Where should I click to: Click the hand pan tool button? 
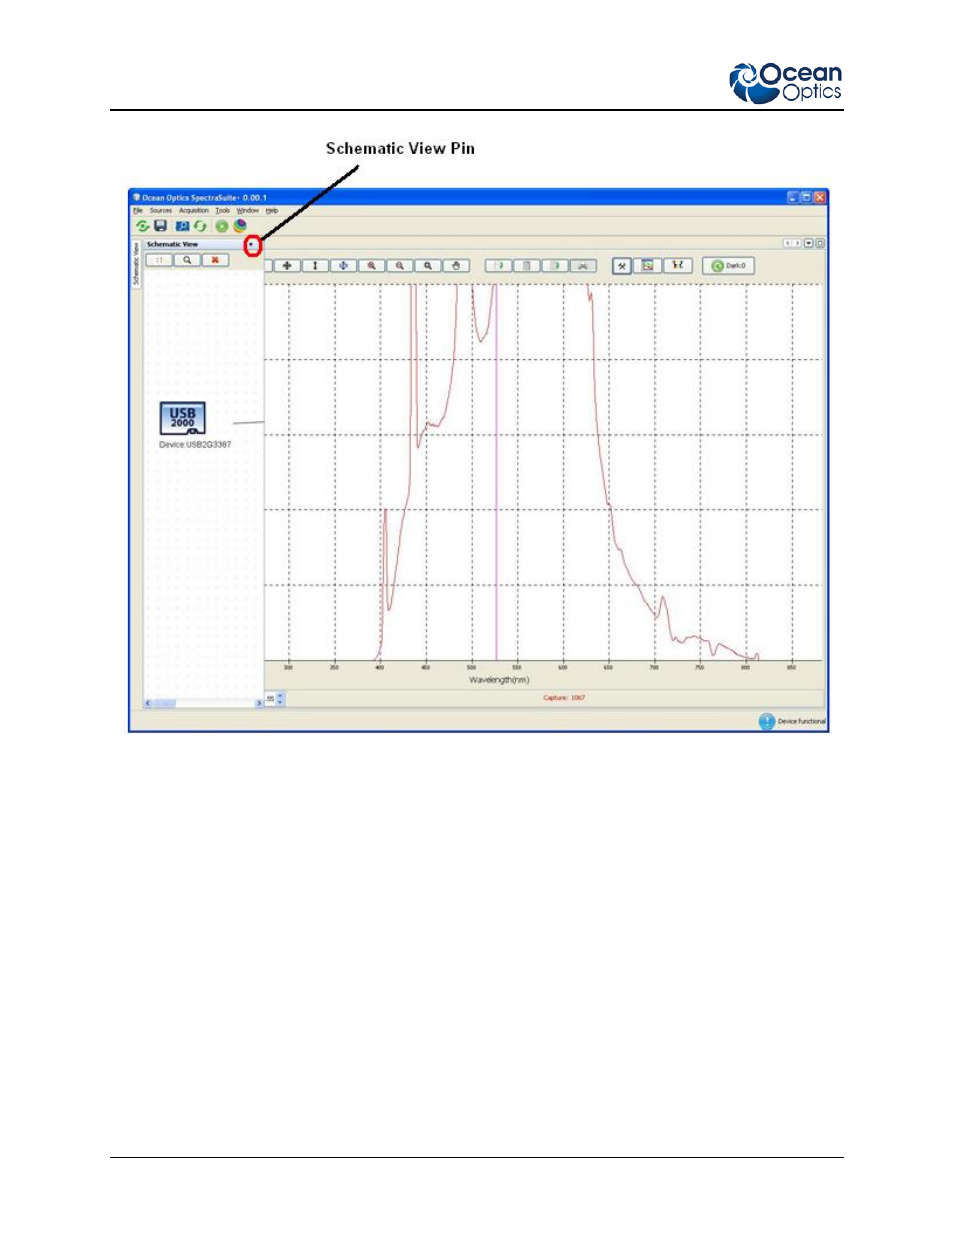pos(456,266)
